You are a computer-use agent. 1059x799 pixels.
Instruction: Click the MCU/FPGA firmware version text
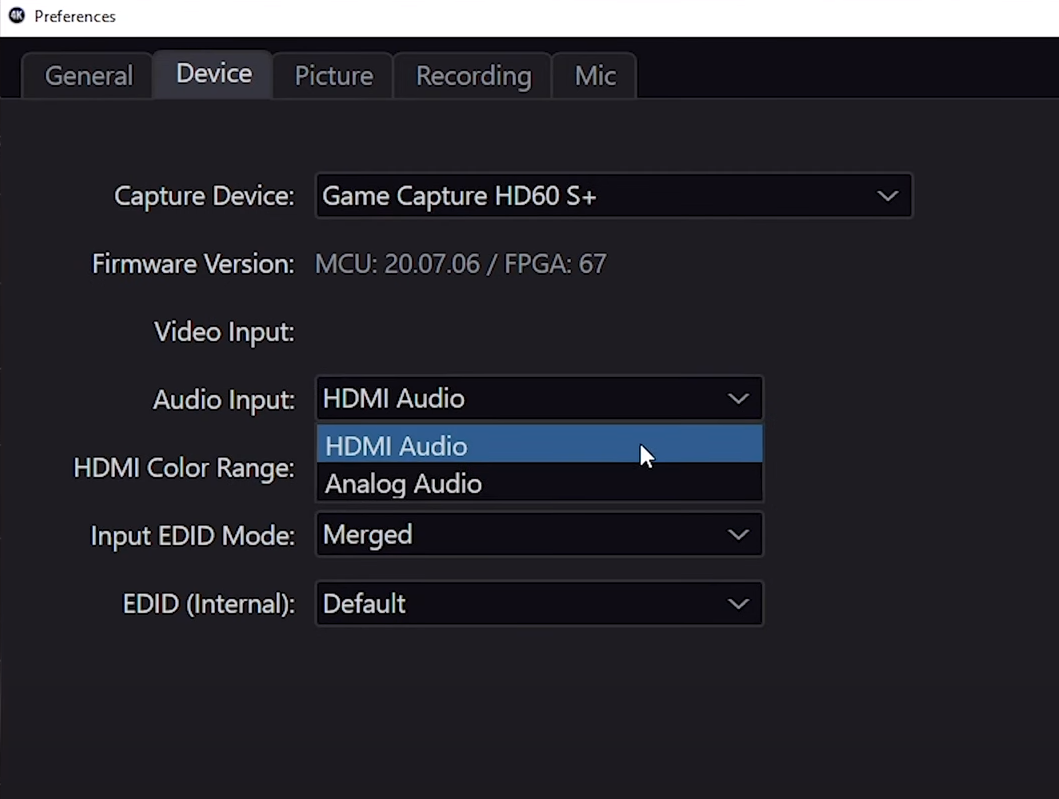[x=460, y=264]
